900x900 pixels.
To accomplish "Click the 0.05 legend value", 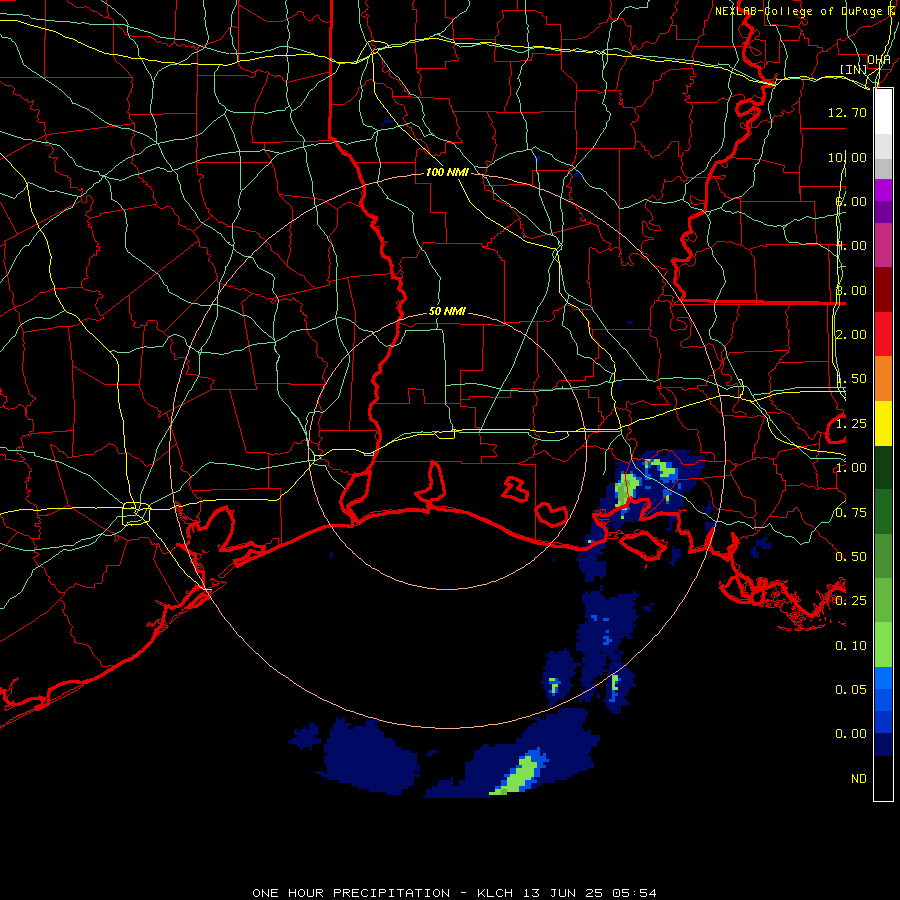I will [851, 689].
